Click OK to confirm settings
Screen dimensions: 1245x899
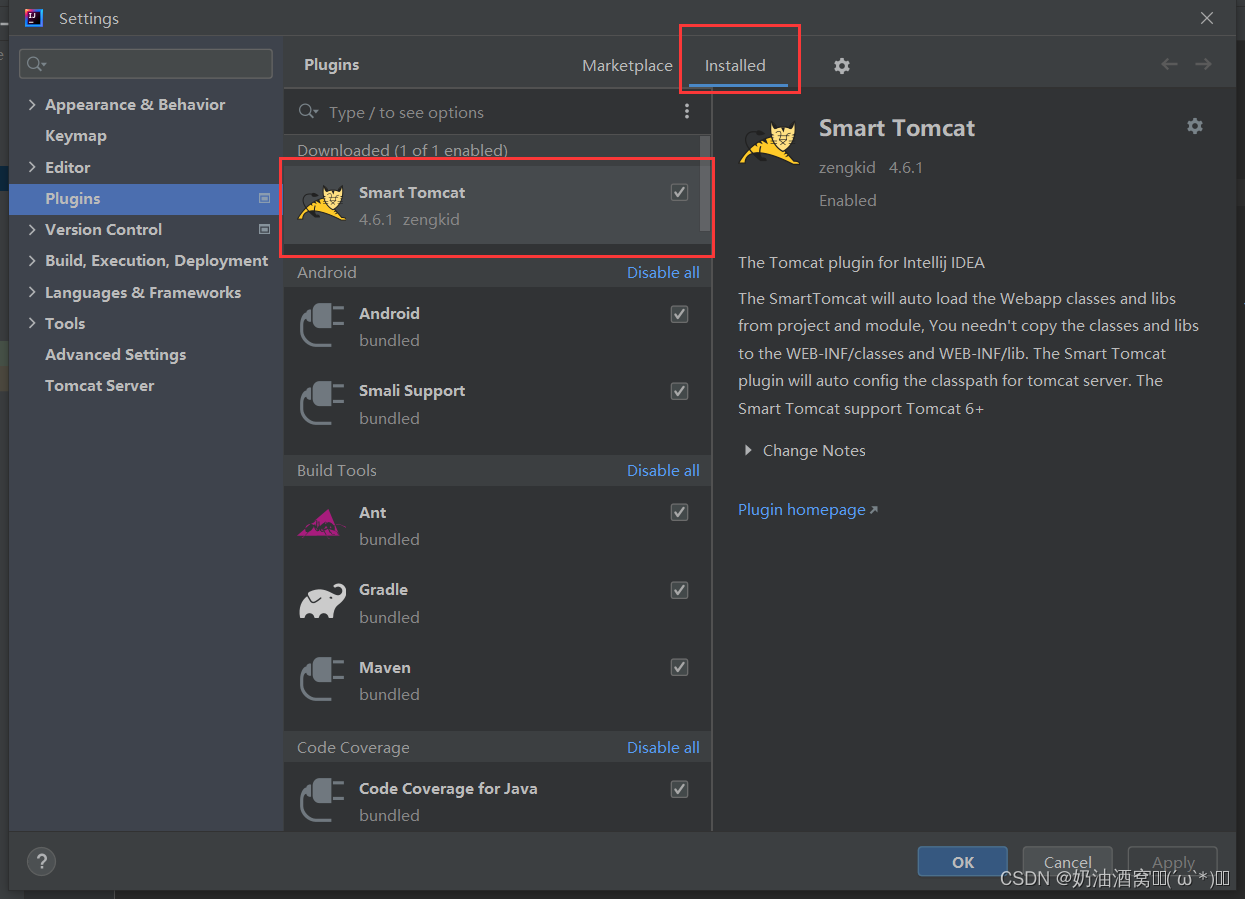click(x=962, y=862)
